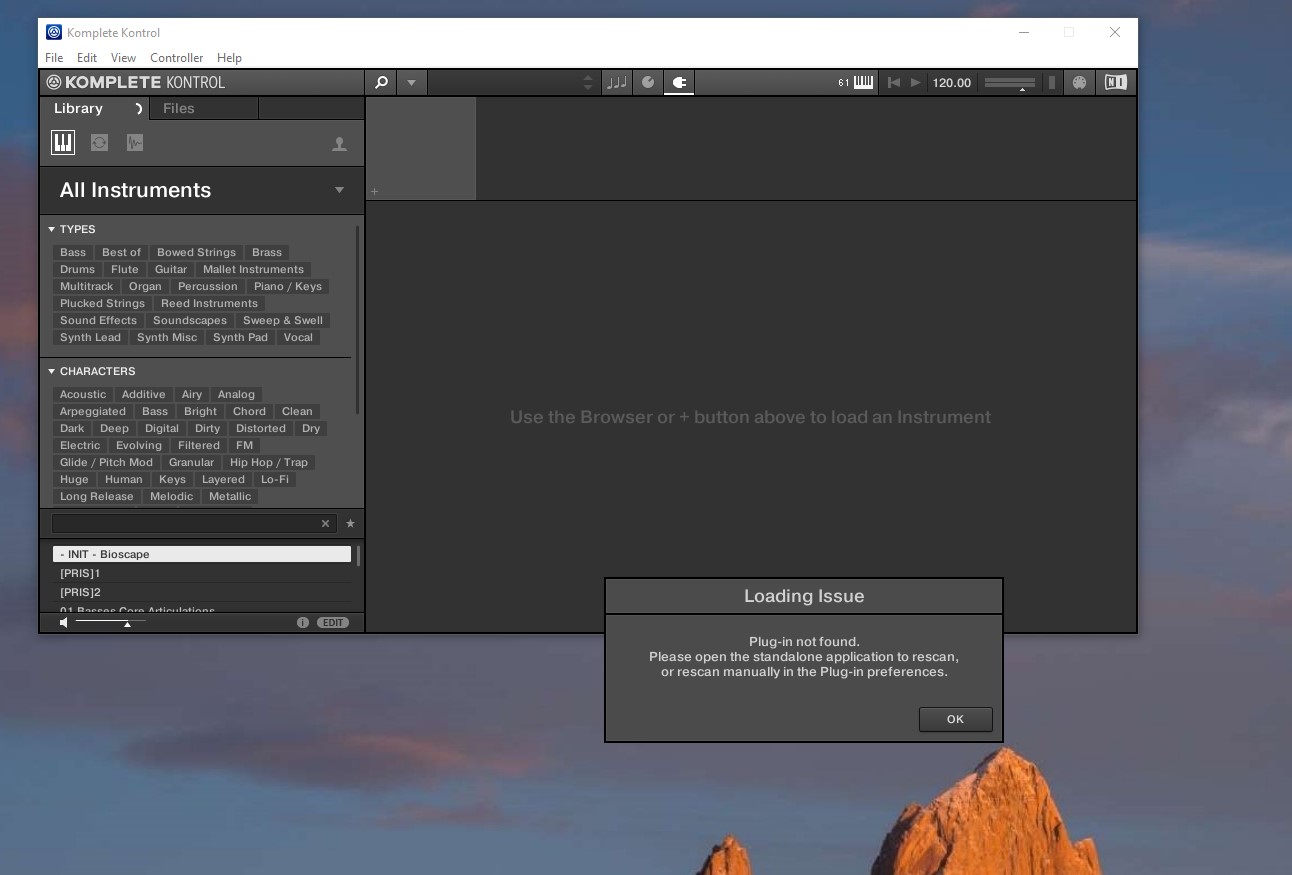Screen dimensions: 1292x875
Task: Toggle the Lo-Fi character tag
Action: (275, 479)
